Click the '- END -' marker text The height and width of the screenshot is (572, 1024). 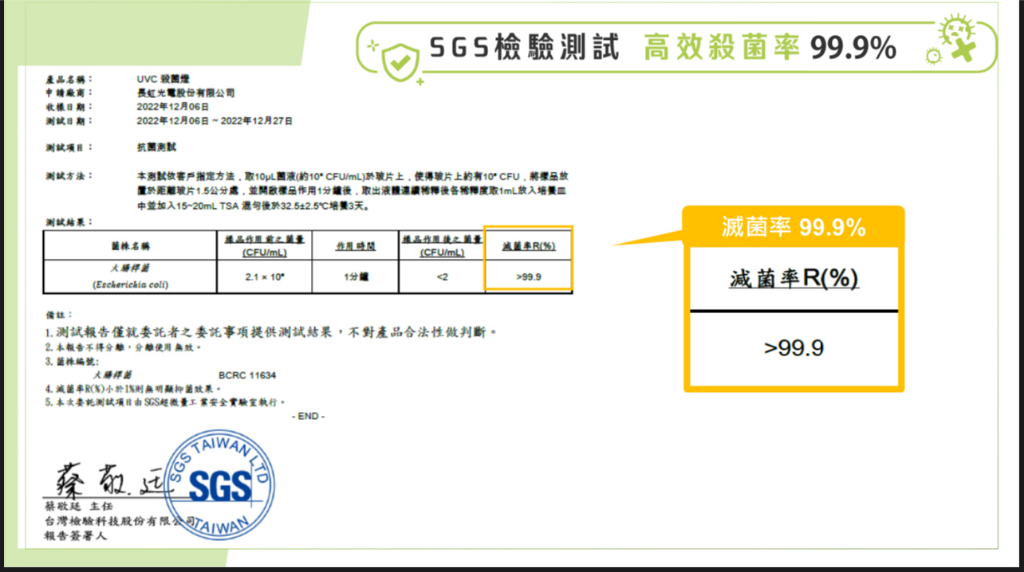coord(307,414)
